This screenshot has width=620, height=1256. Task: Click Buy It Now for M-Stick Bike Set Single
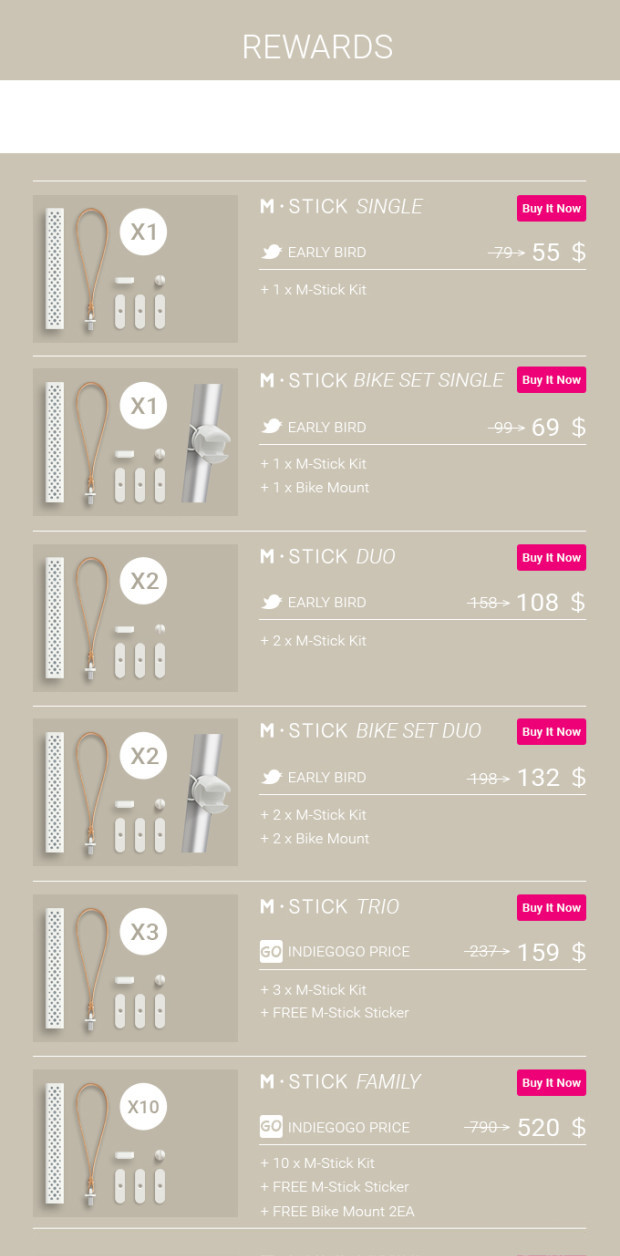coord(551,380)
